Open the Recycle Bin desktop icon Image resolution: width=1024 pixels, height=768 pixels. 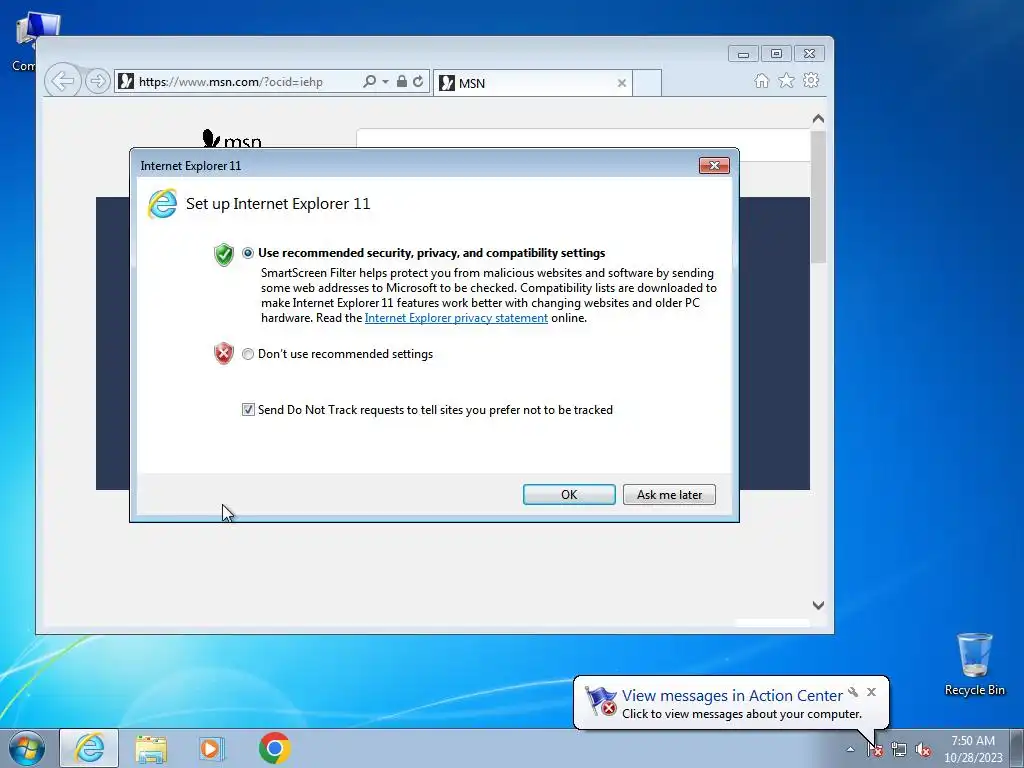[974, 664]
